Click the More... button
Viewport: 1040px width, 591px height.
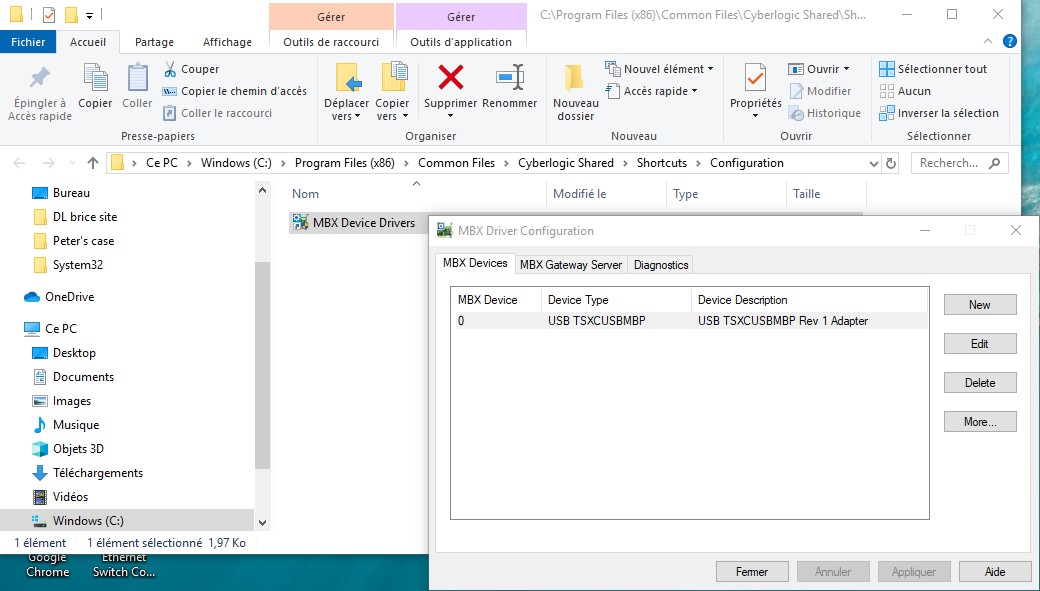980,422
